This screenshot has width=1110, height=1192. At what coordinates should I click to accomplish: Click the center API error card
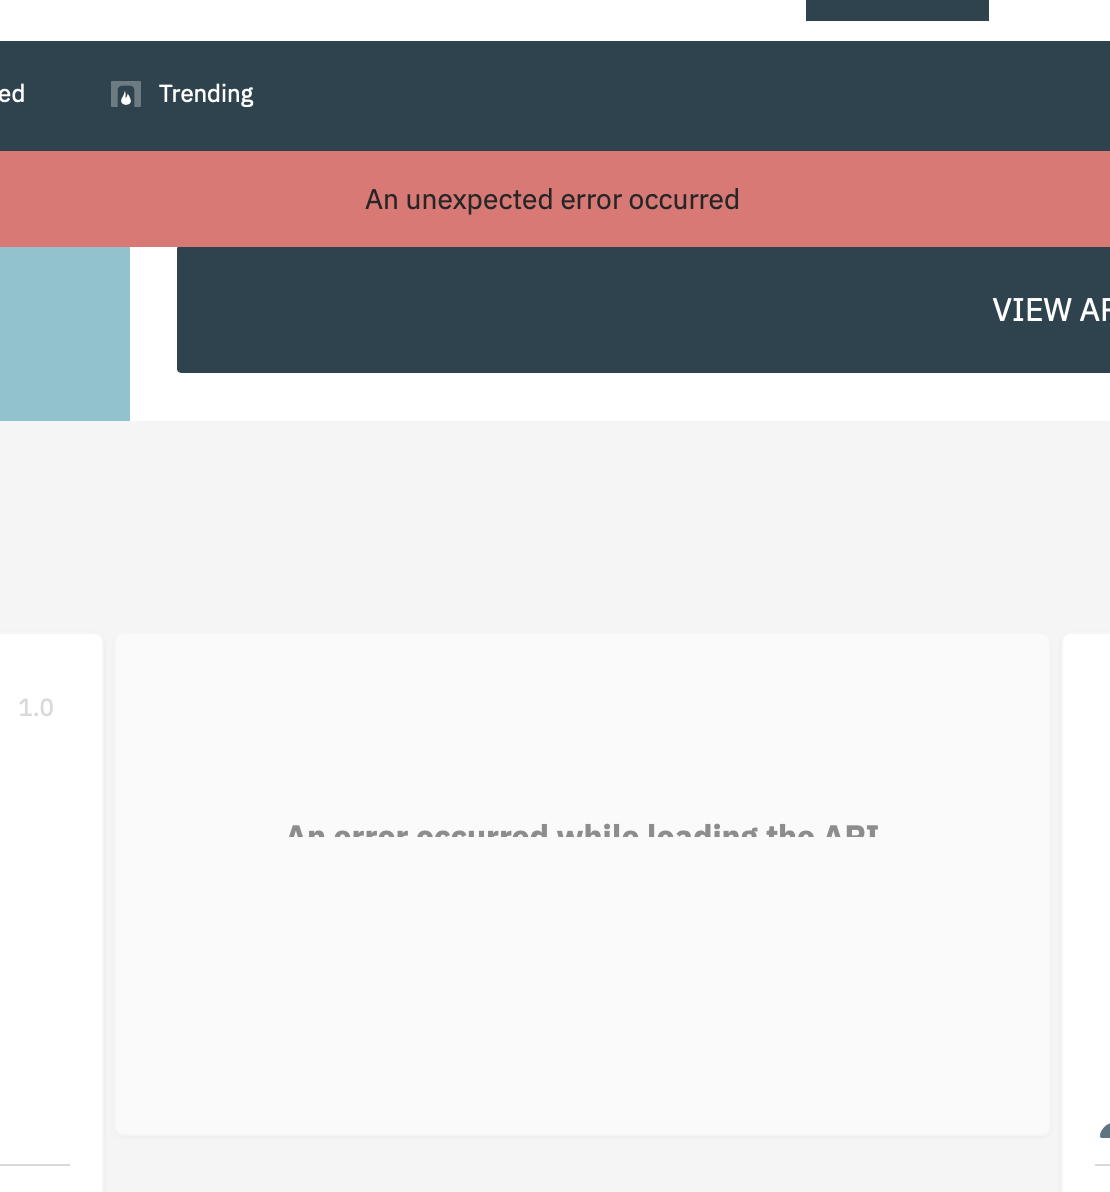point(582,883)
